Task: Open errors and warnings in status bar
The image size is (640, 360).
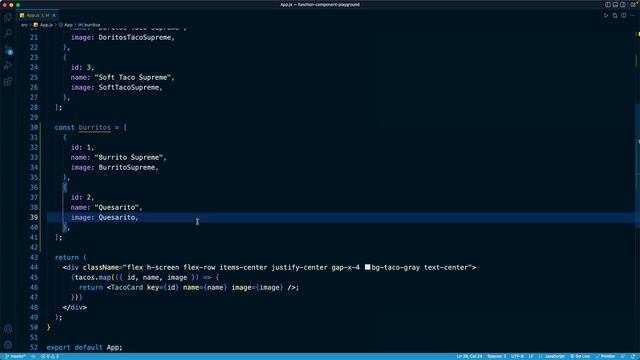Action: click(x=50, y=356)
